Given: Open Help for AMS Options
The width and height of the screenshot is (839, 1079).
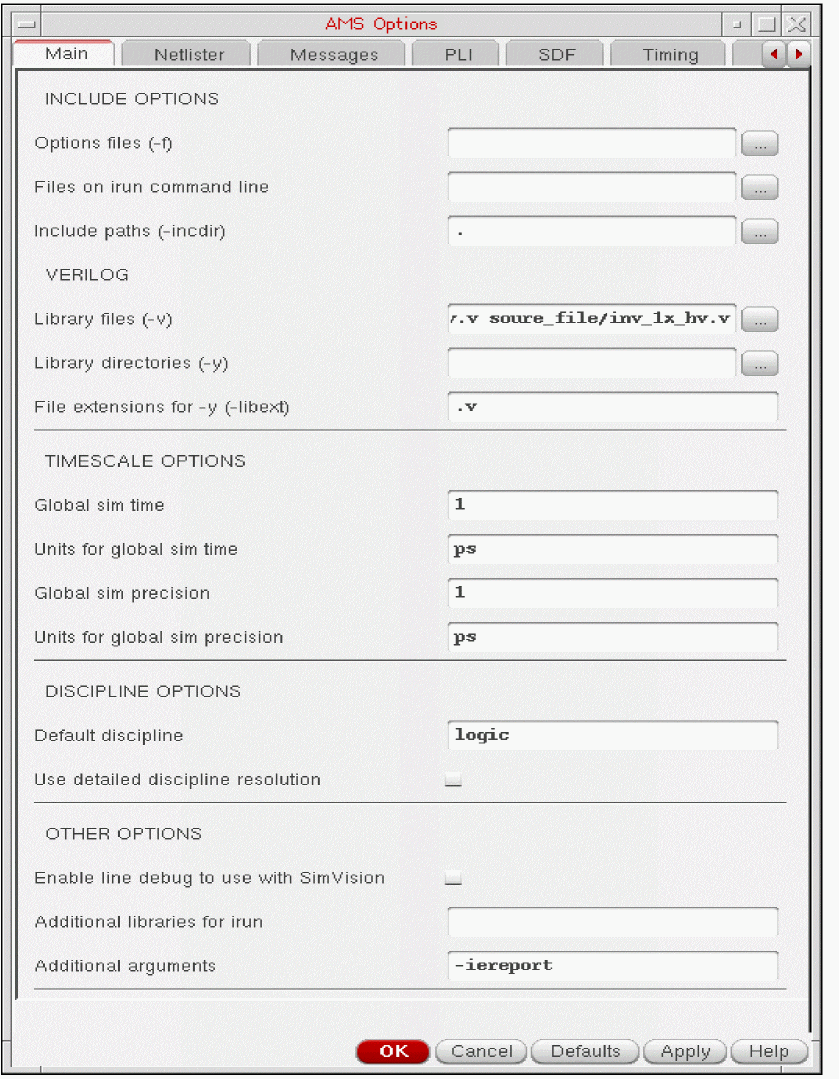Looking at the screenshot, I should click(x=769, y=1051).
